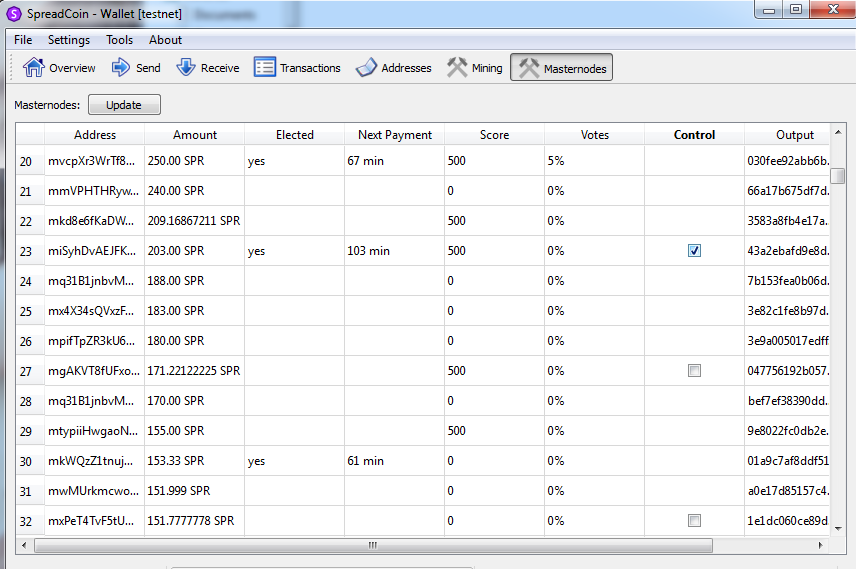Click address cell miSyhDvAEJFK...
Screen dimensions: 856x569
[x=94, y=251]
